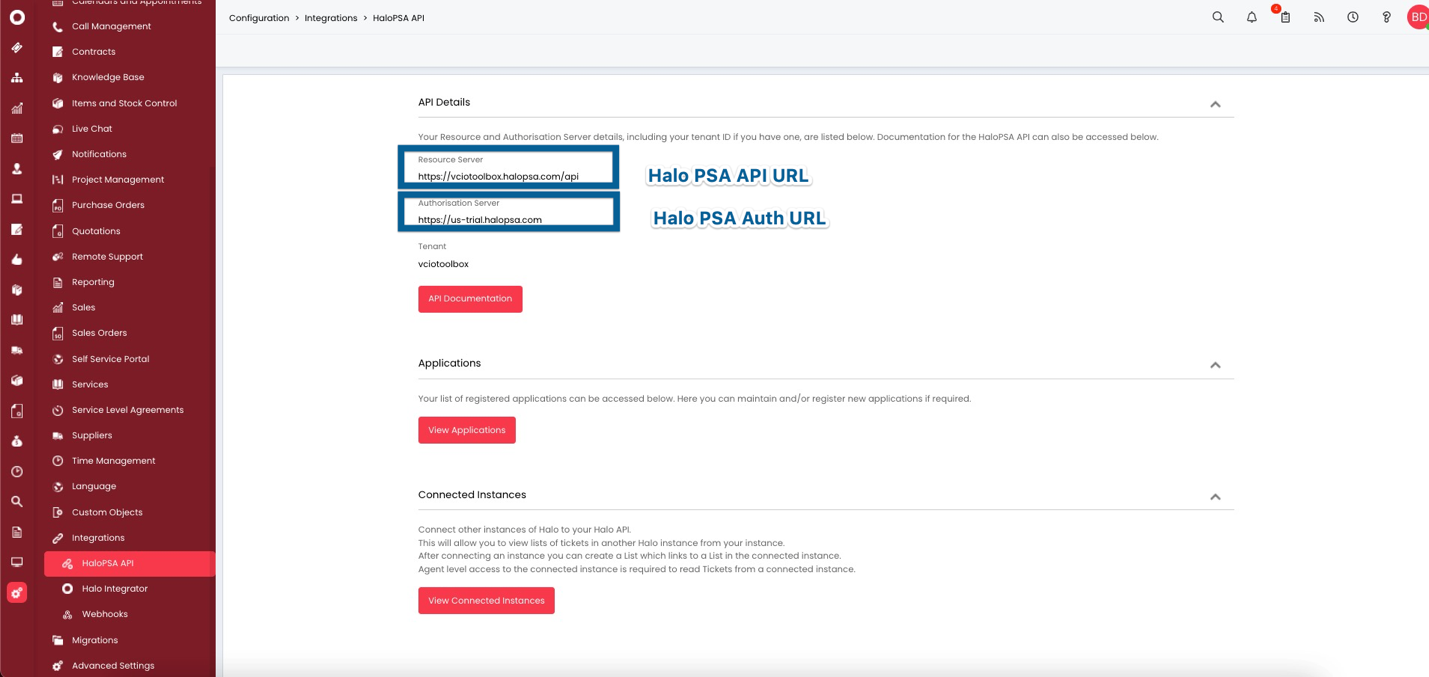Select Quotations menu item
1429x677 pixels.
[x=96, y=231]
